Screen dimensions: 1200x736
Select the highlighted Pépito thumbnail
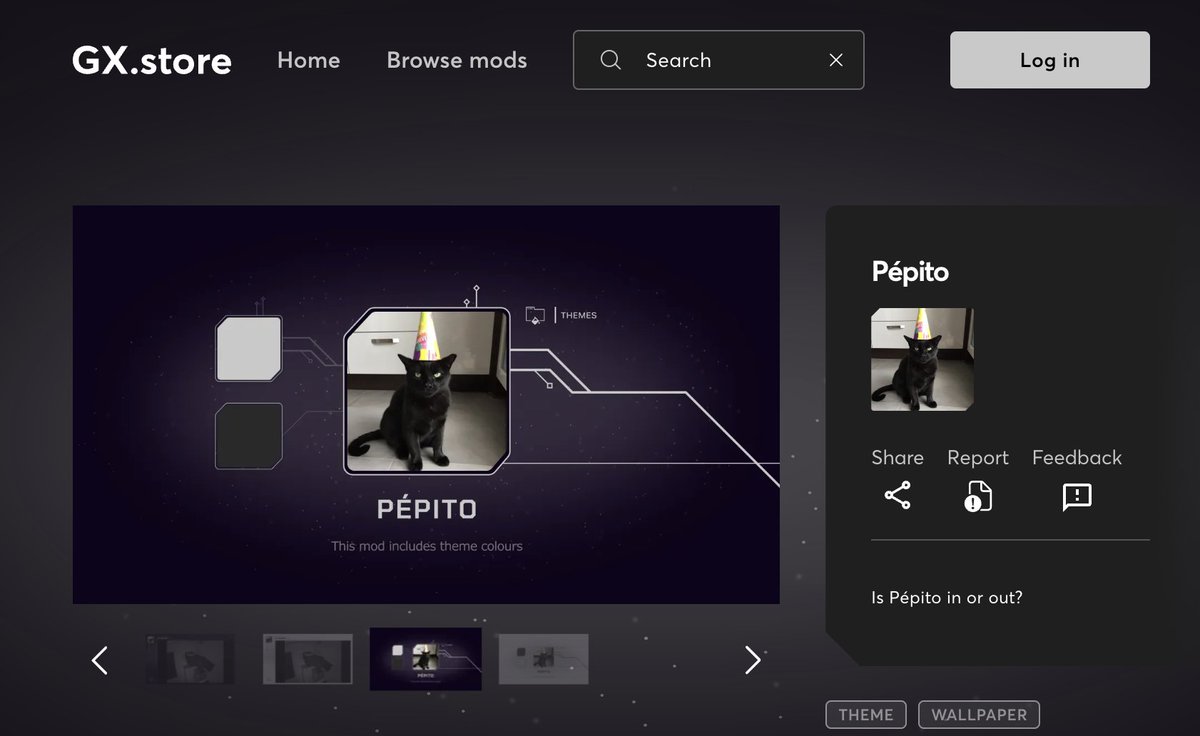point(426,659)
